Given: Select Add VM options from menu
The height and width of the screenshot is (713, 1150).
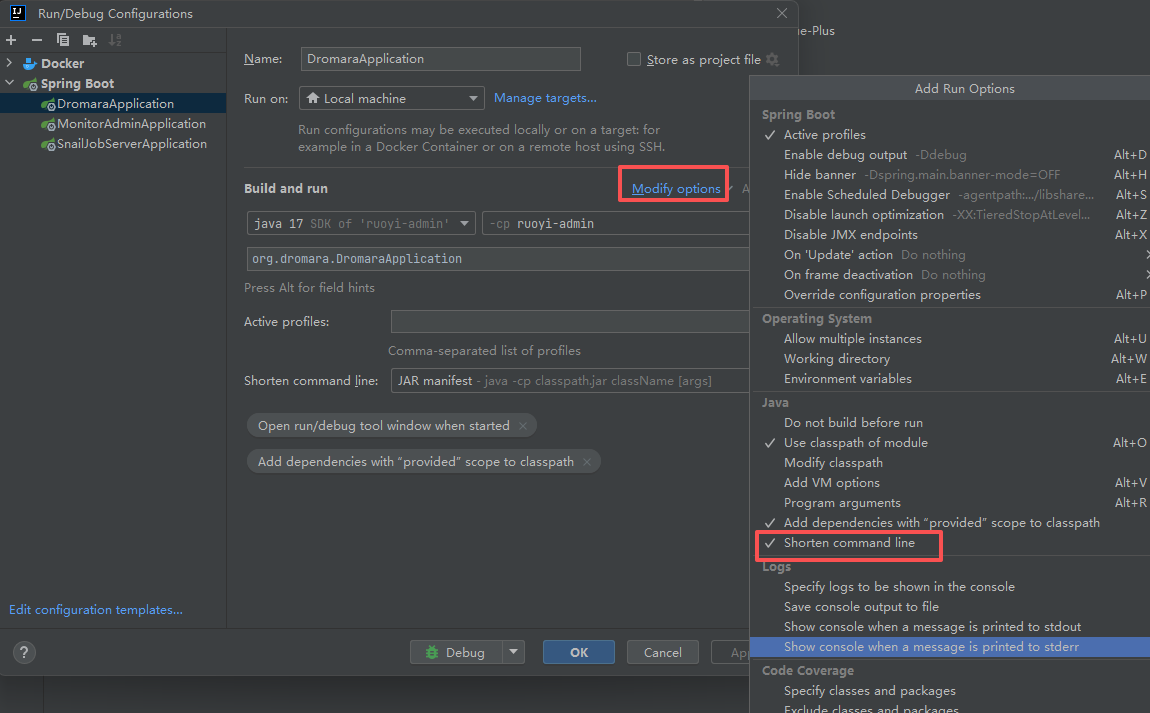Looking at the screenshot, I should [831, 483].
